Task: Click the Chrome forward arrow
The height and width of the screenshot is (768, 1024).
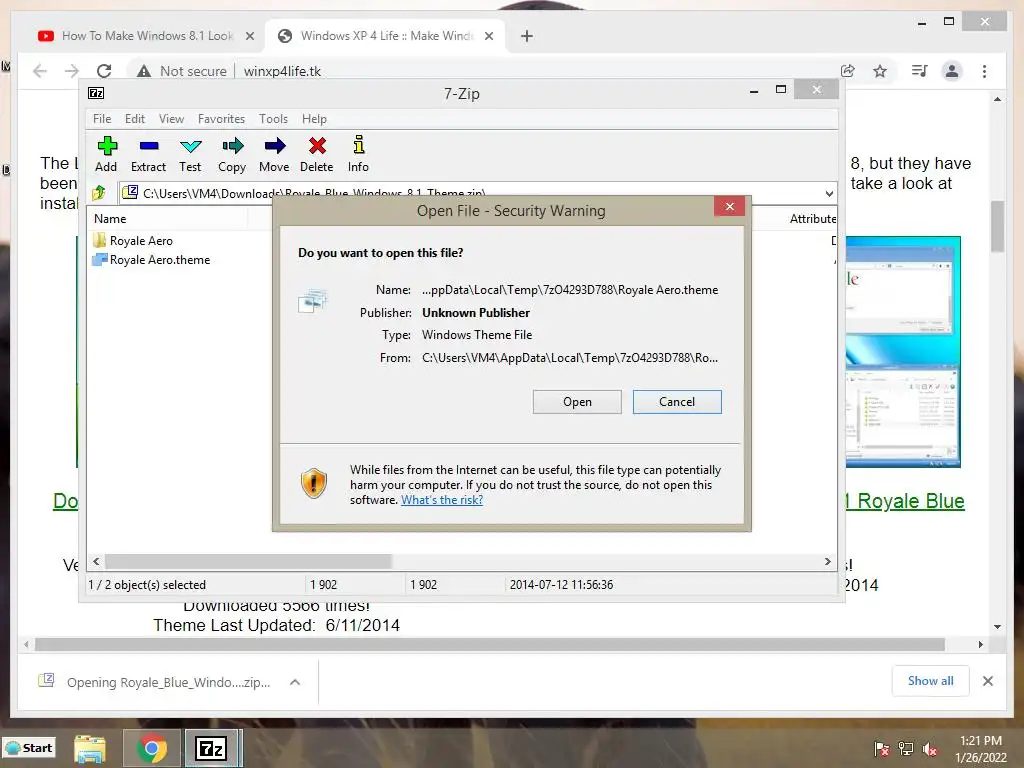Action: point(72,71)
